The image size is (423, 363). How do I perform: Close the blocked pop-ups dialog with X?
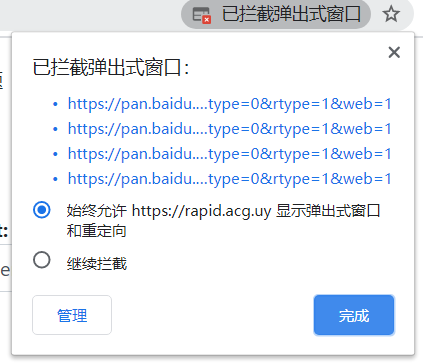coord(394,52)
